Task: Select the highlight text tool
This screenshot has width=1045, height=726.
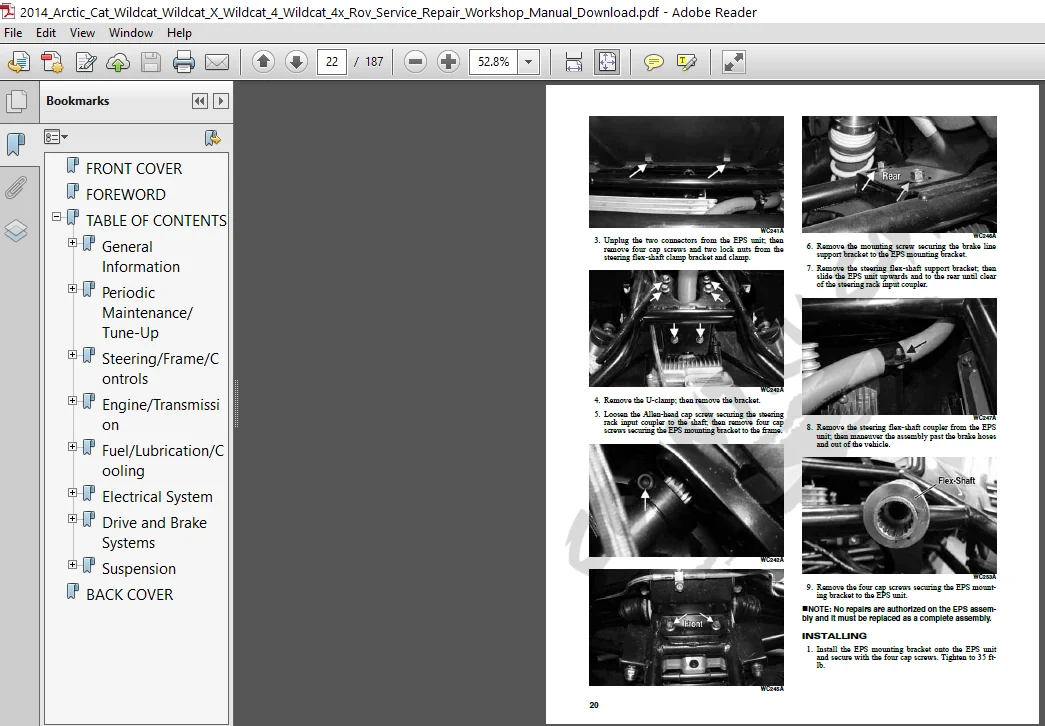Action: (686, 62)
